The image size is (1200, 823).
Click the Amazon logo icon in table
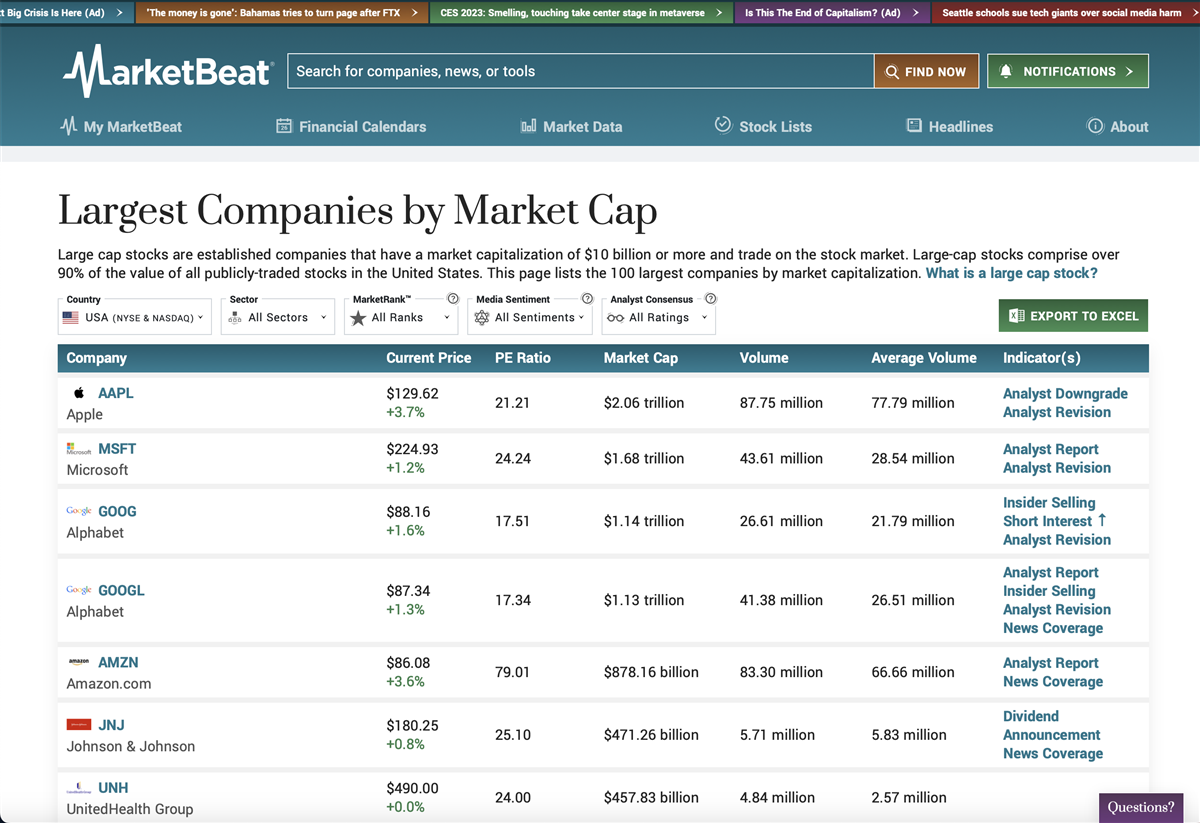click(x=79, y=662)
